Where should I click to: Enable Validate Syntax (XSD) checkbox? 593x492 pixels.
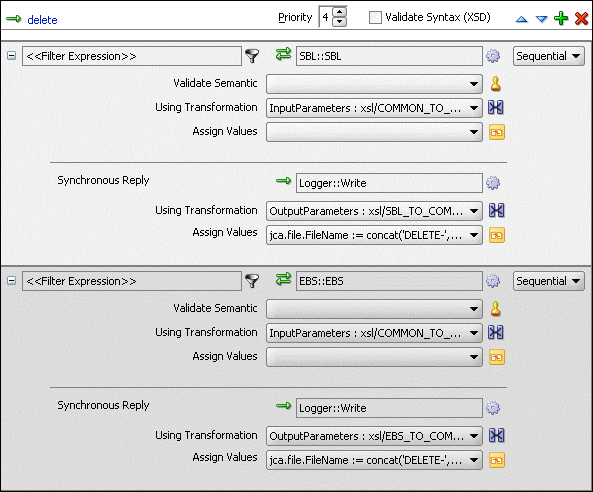coord(375,17)
